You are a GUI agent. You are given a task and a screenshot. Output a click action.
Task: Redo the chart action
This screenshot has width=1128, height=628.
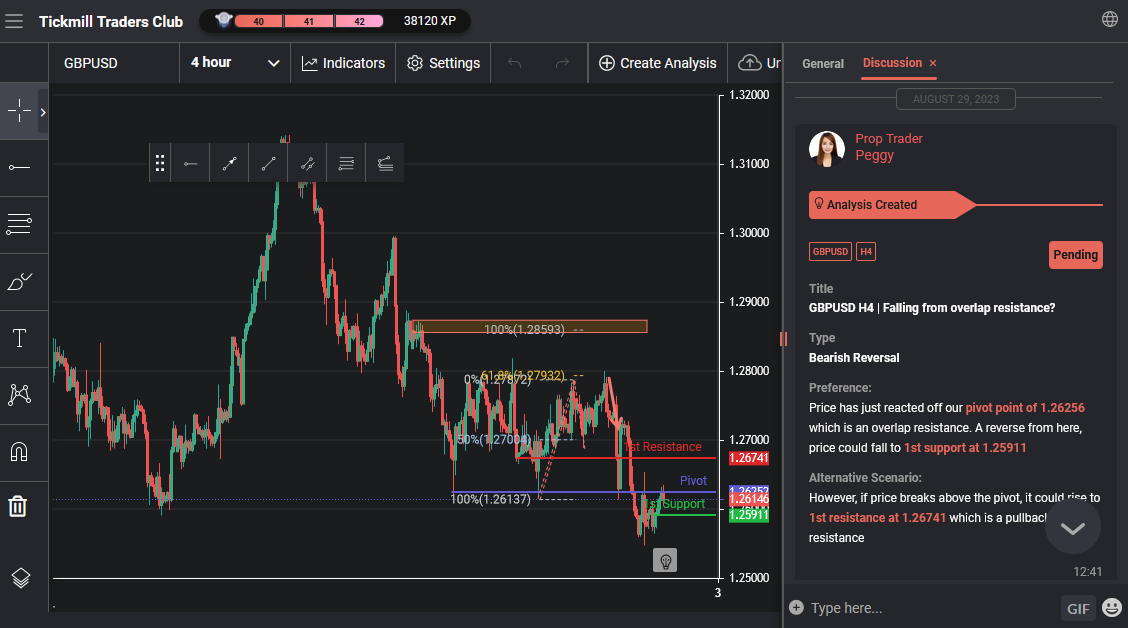pos(563,63)
